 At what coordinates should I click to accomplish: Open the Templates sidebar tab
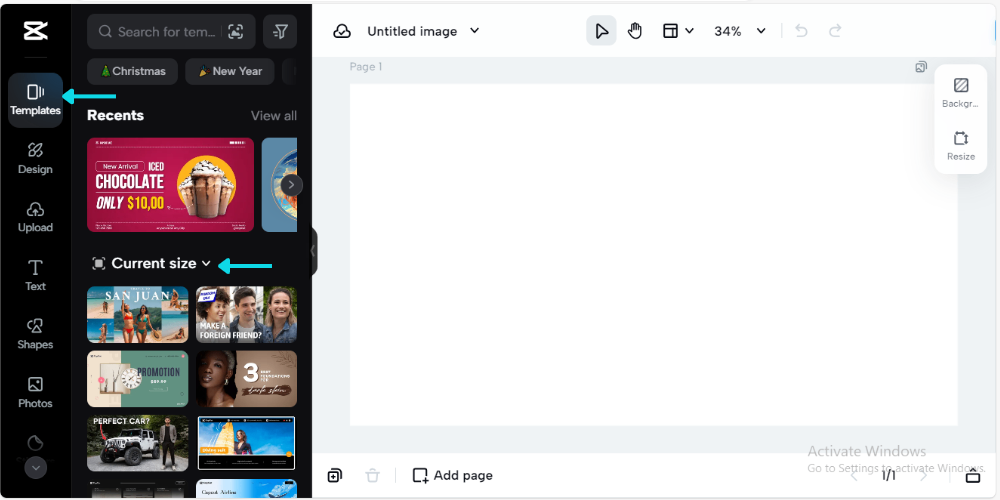pyautogui.click(x=36, y=100)
